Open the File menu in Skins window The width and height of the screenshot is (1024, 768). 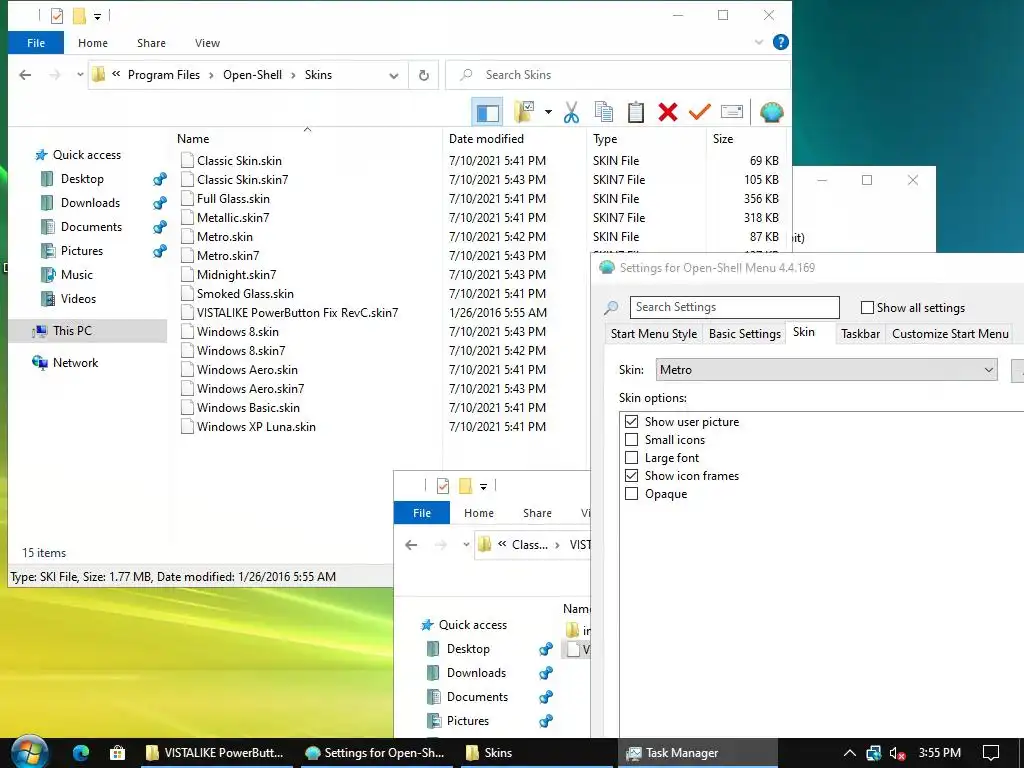click(x=36, y=43)
